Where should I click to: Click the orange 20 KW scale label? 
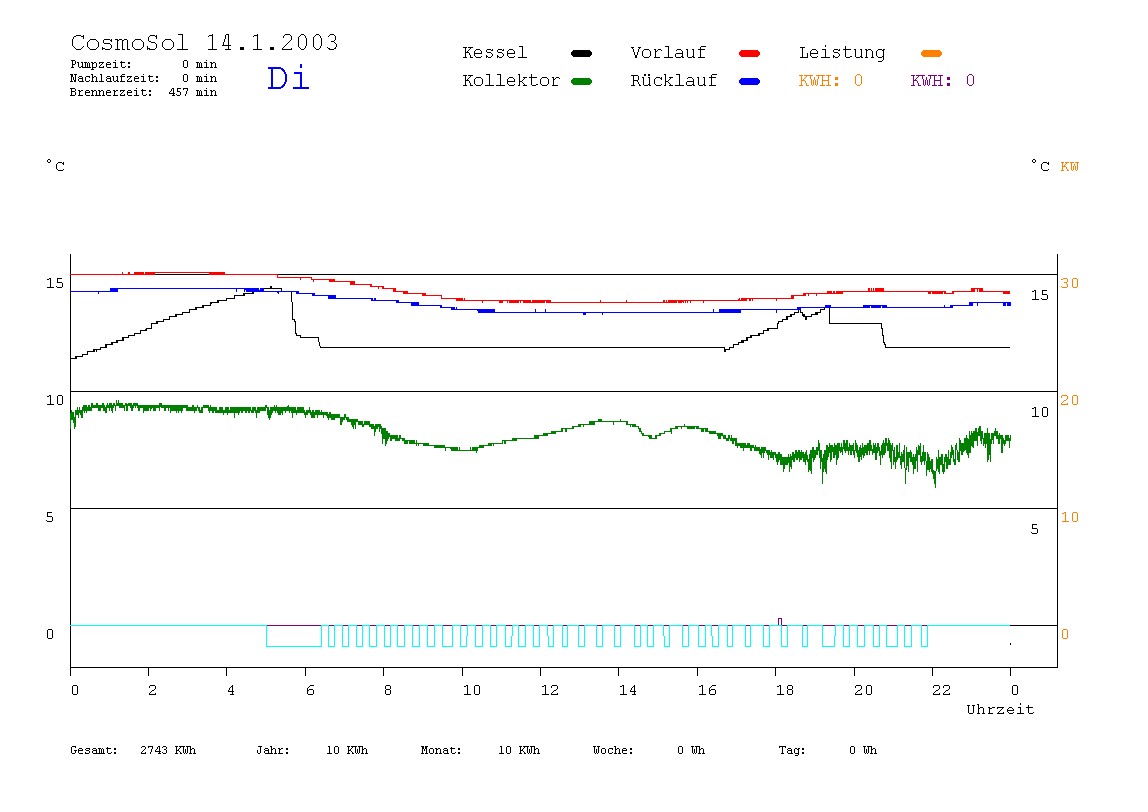pos(1069,401)
